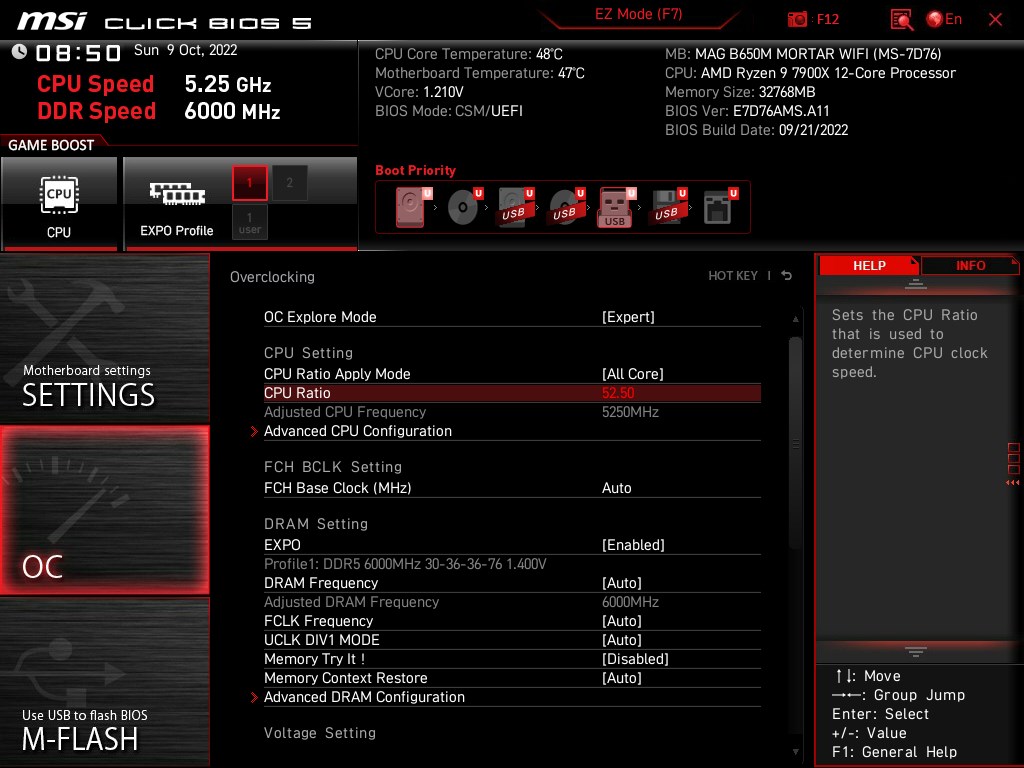Change FCLK Frequency [Auto] setting
This screenshot has height=768, width=1024.
[x=512, y=620]
